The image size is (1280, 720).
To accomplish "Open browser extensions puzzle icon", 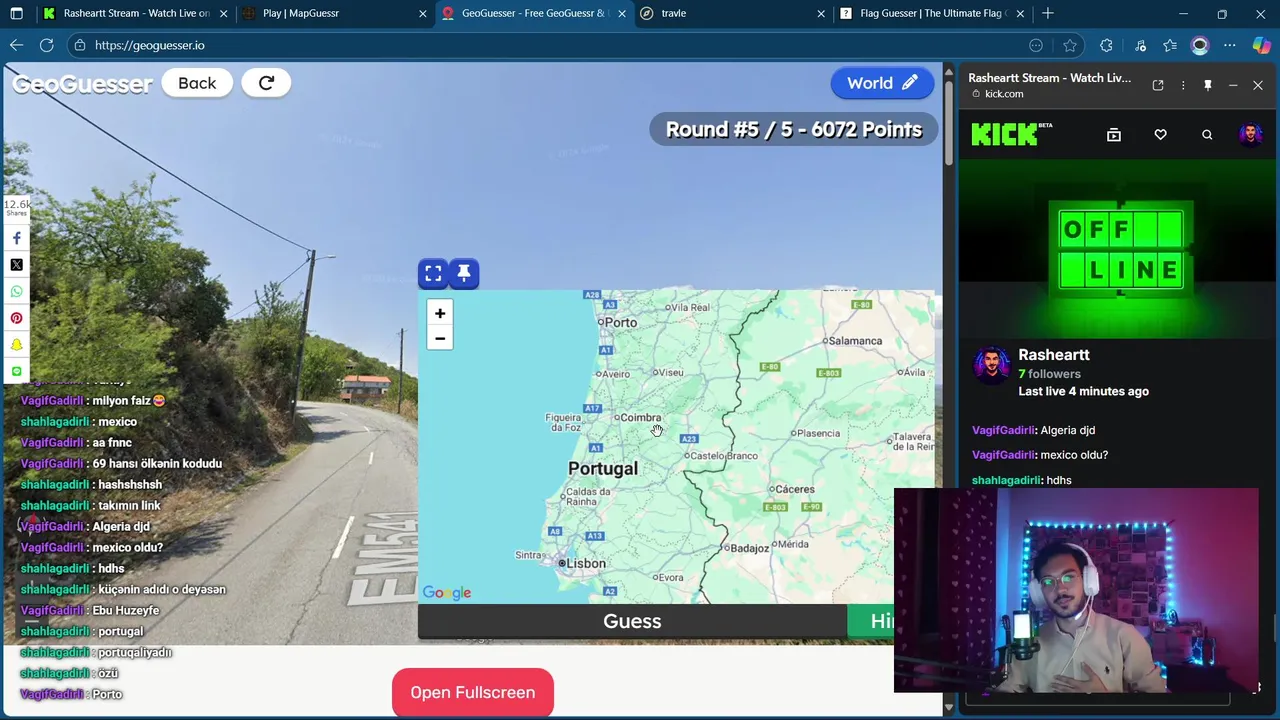I will click(x=1106, y=45).
